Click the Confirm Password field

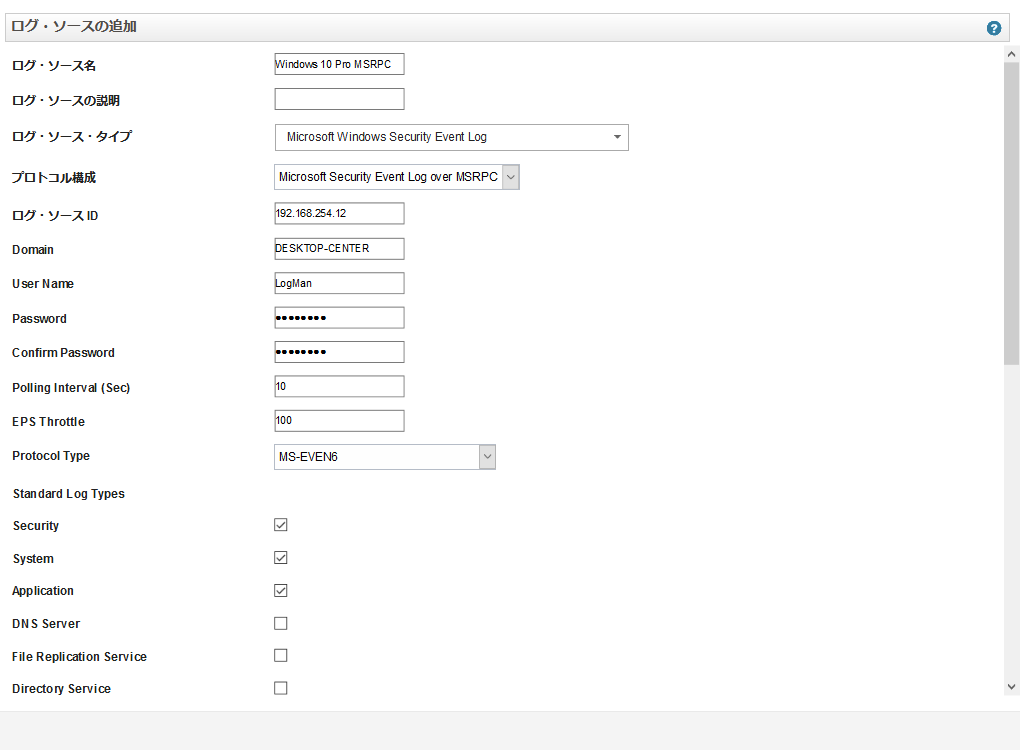[339, 352]
